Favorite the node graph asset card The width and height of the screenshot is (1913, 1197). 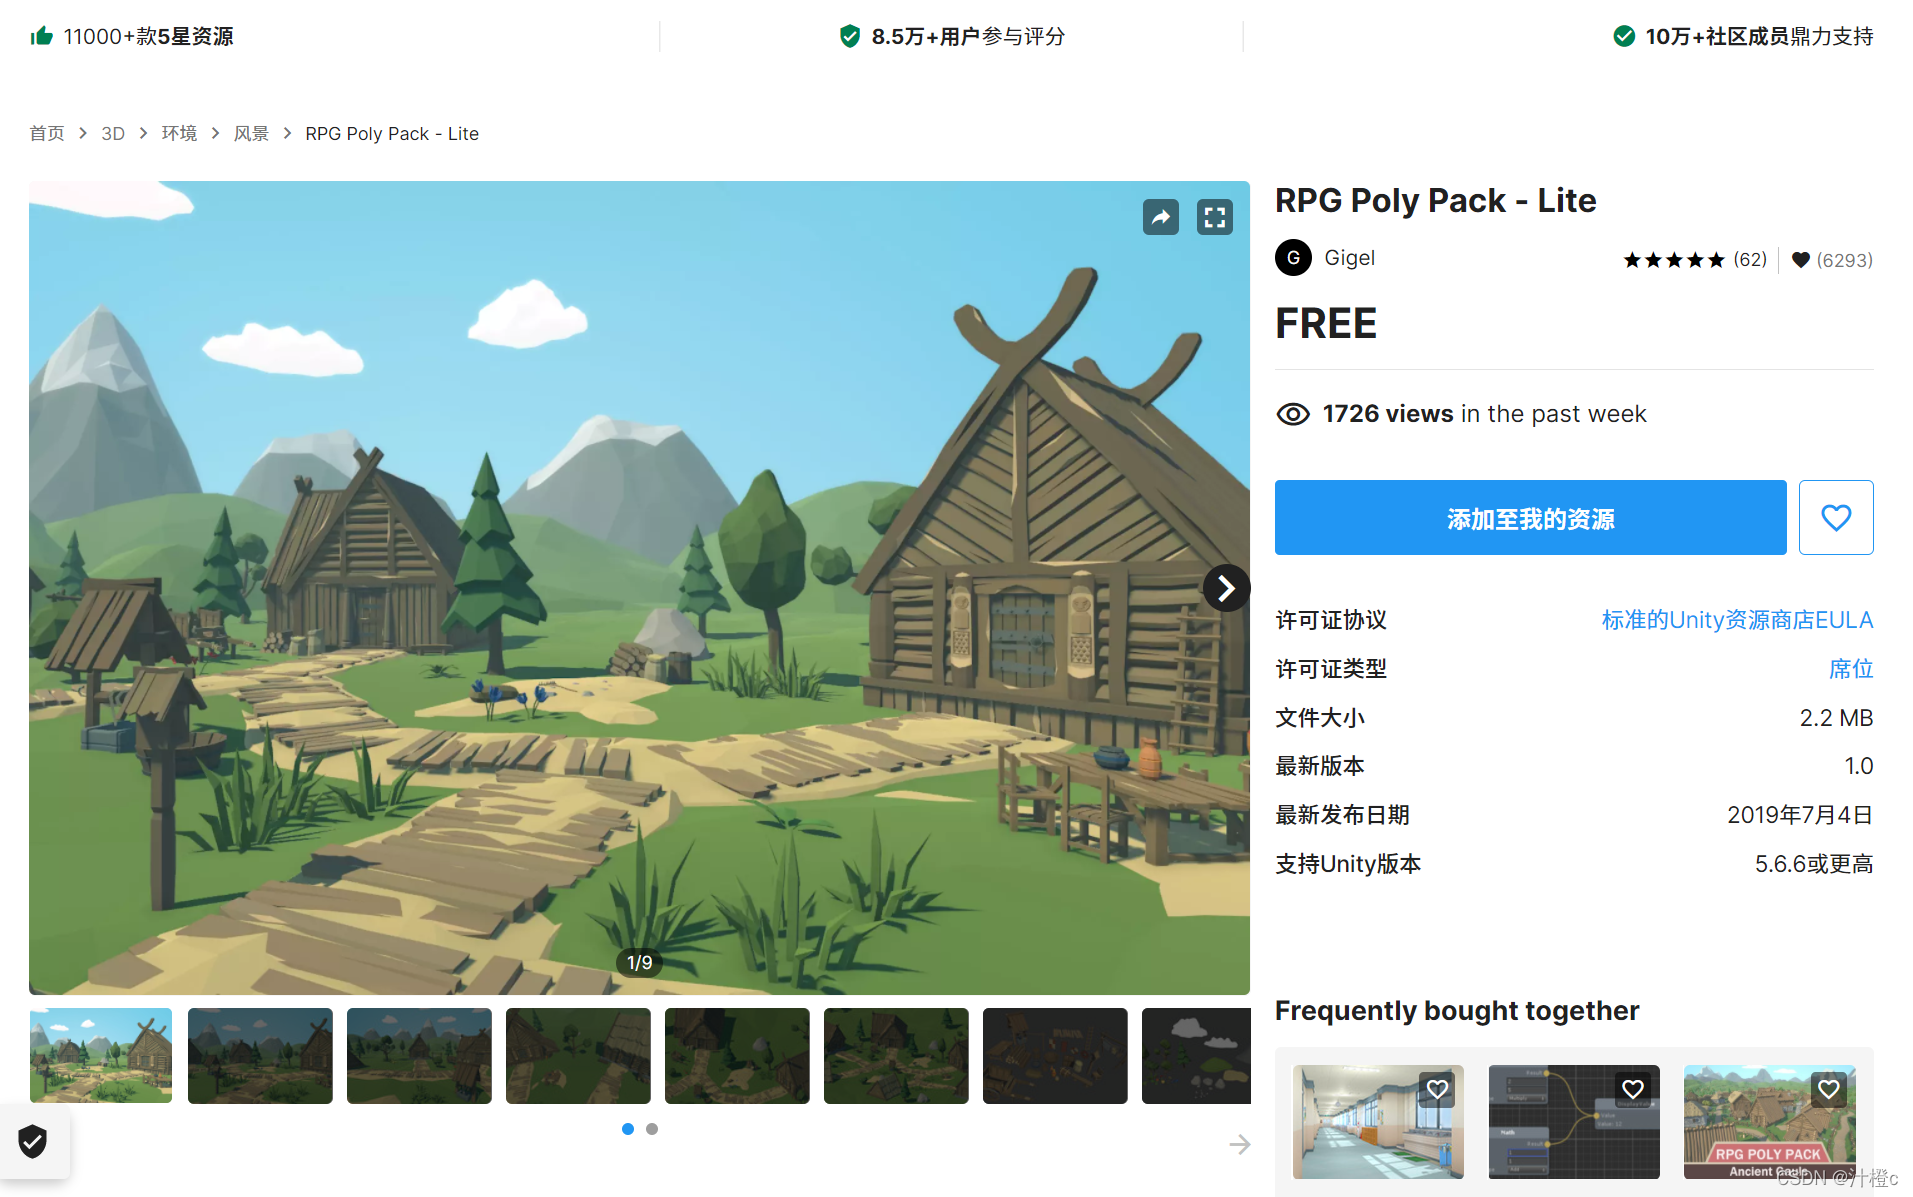[x=1633, y=1089]
